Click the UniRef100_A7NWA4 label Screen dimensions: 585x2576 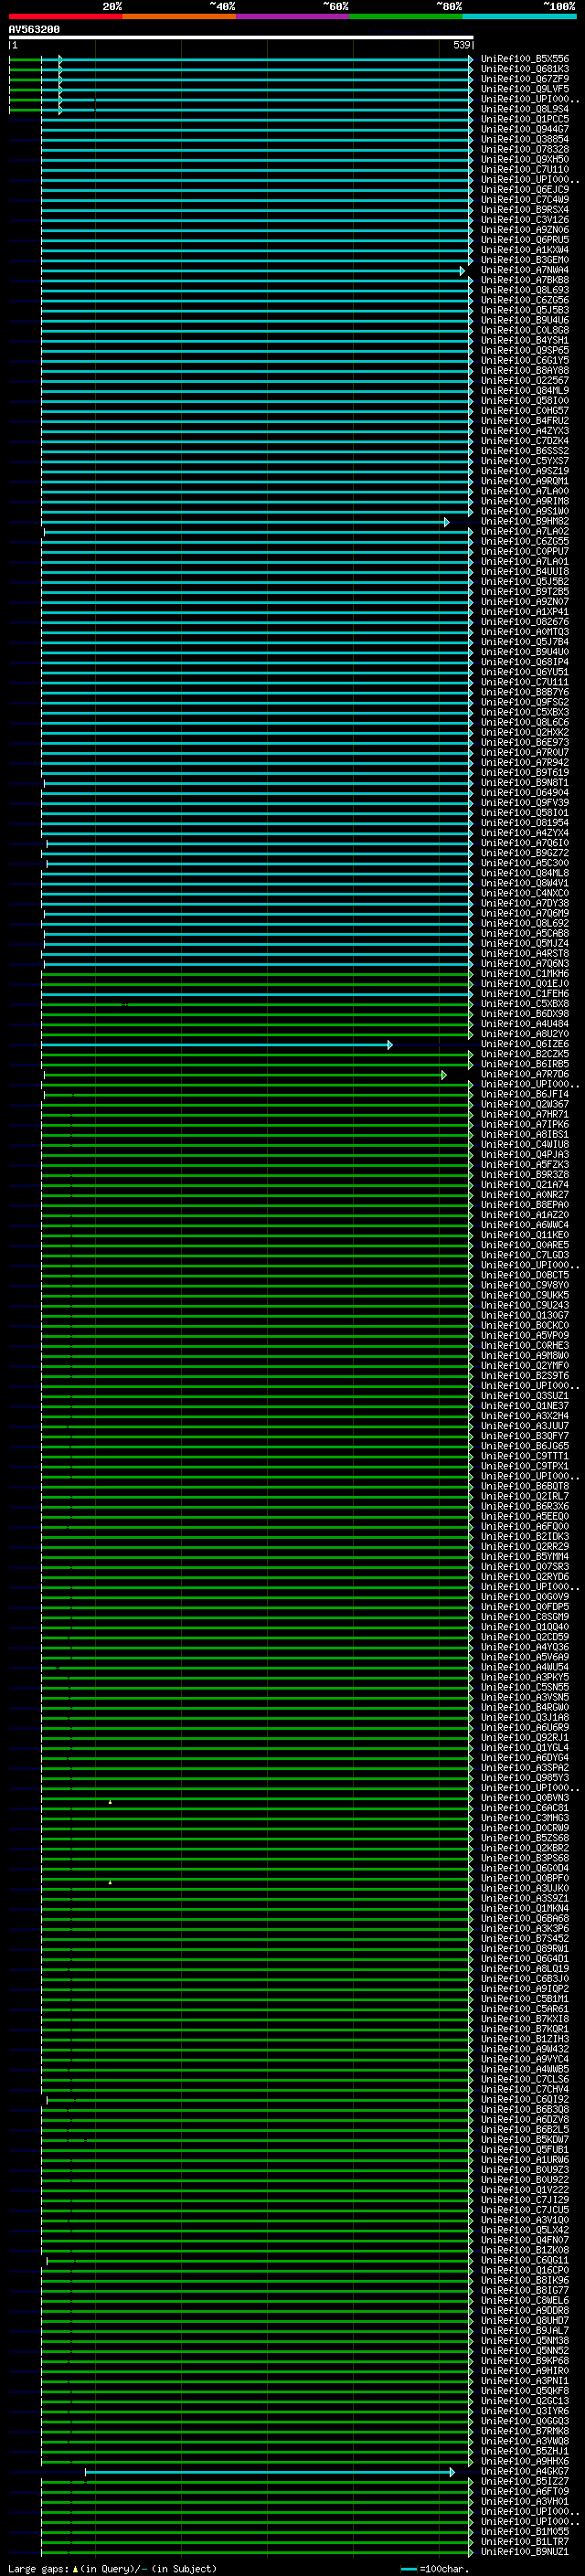coord(524,270)
